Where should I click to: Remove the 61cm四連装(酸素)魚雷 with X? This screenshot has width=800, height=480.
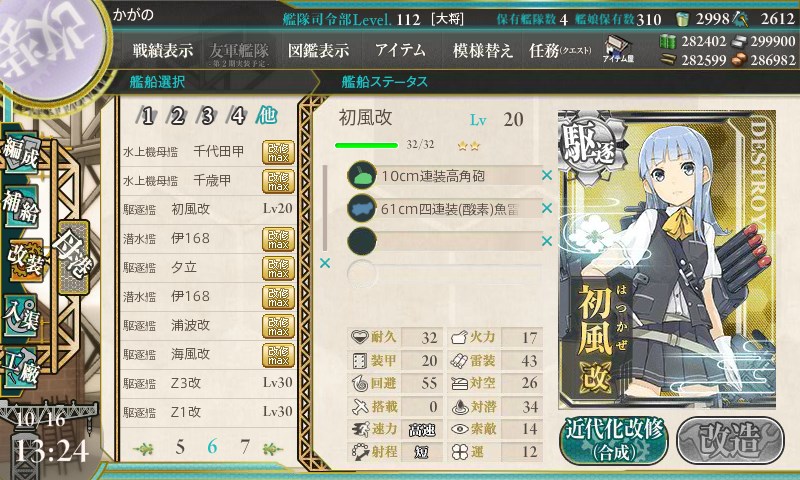[x=546, y=208]
